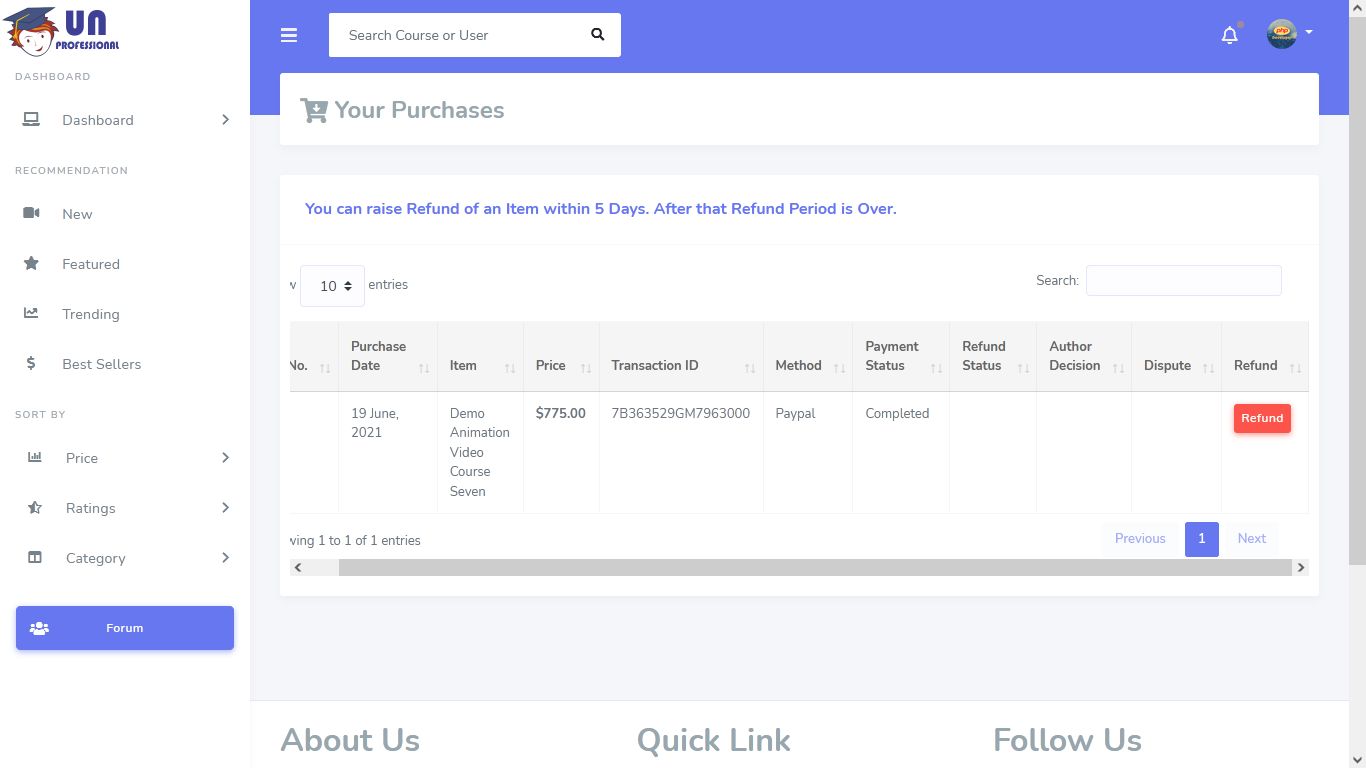Click the Featured star icon
The width and height of the screenshot is (1366, 768).
point(31,264)
